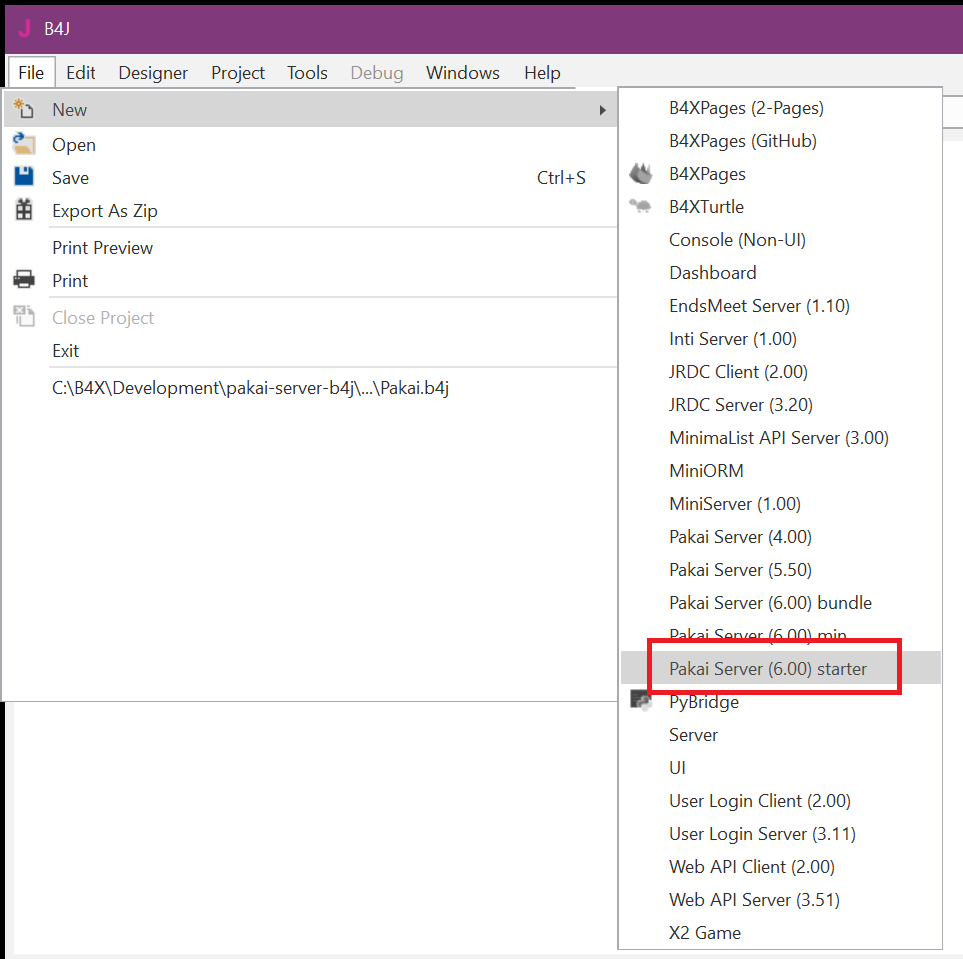Open the Debug menu
This screenshot has height=959, width=963.
click(376, 72)
